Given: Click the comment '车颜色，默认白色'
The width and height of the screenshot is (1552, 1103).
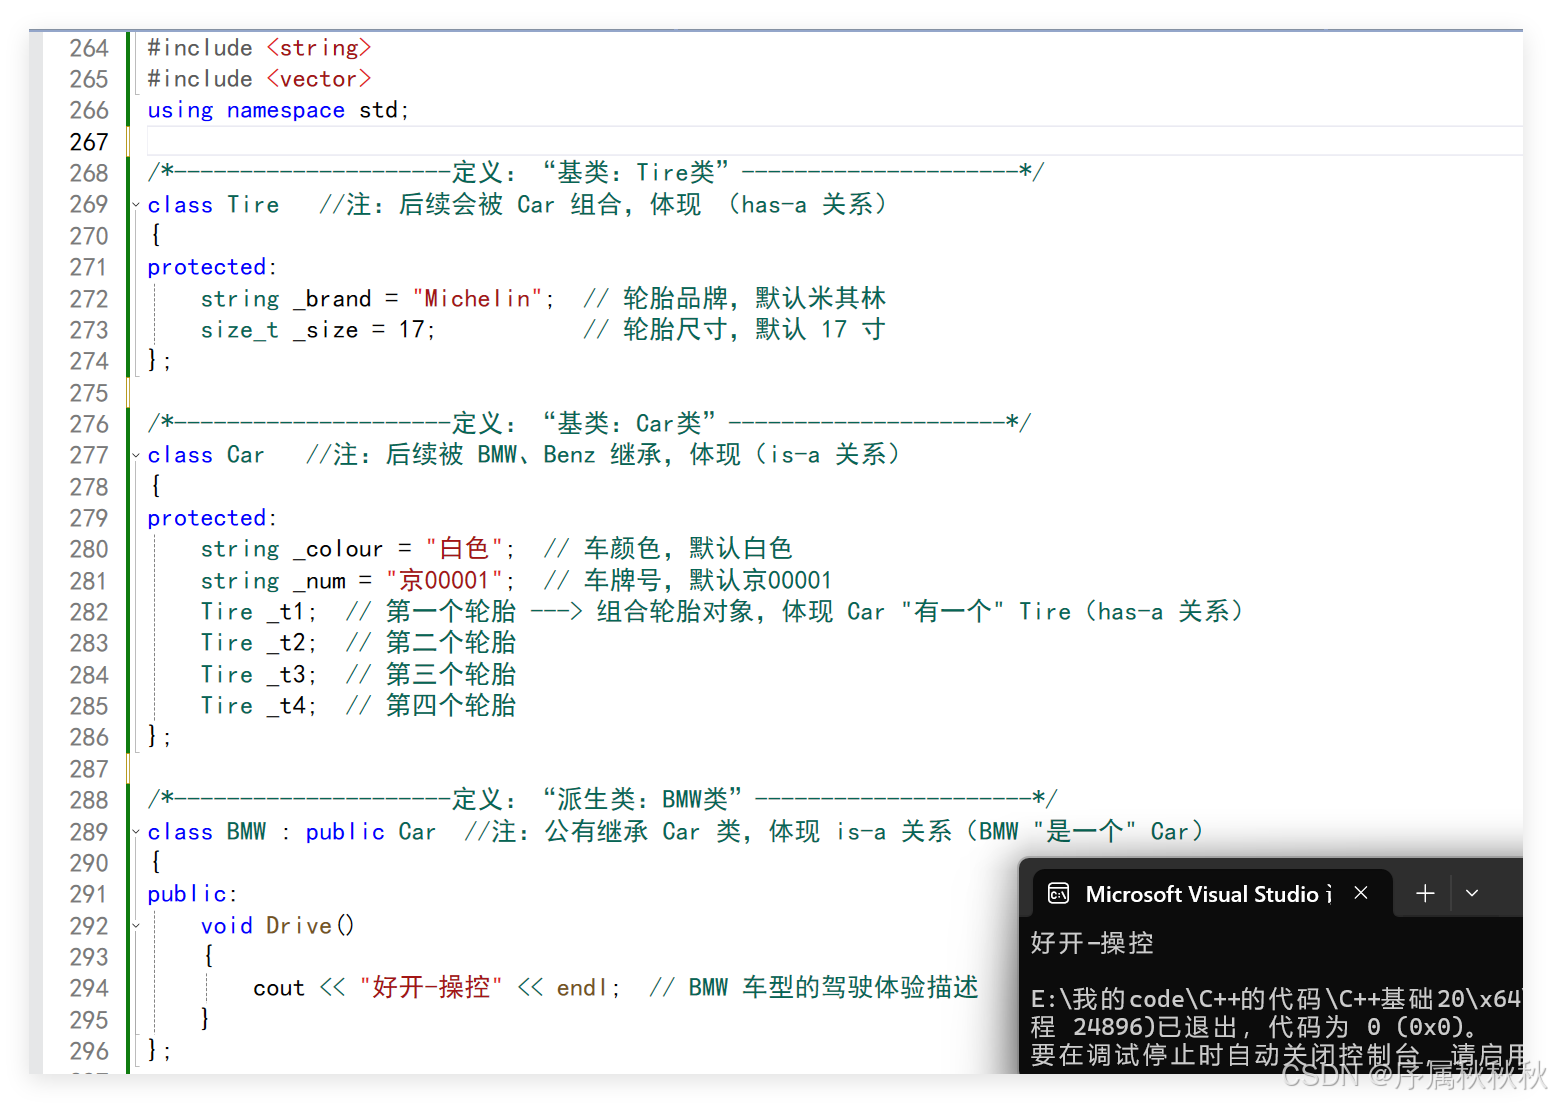Looking at the screenshot, I should click(x=668, y=549).
